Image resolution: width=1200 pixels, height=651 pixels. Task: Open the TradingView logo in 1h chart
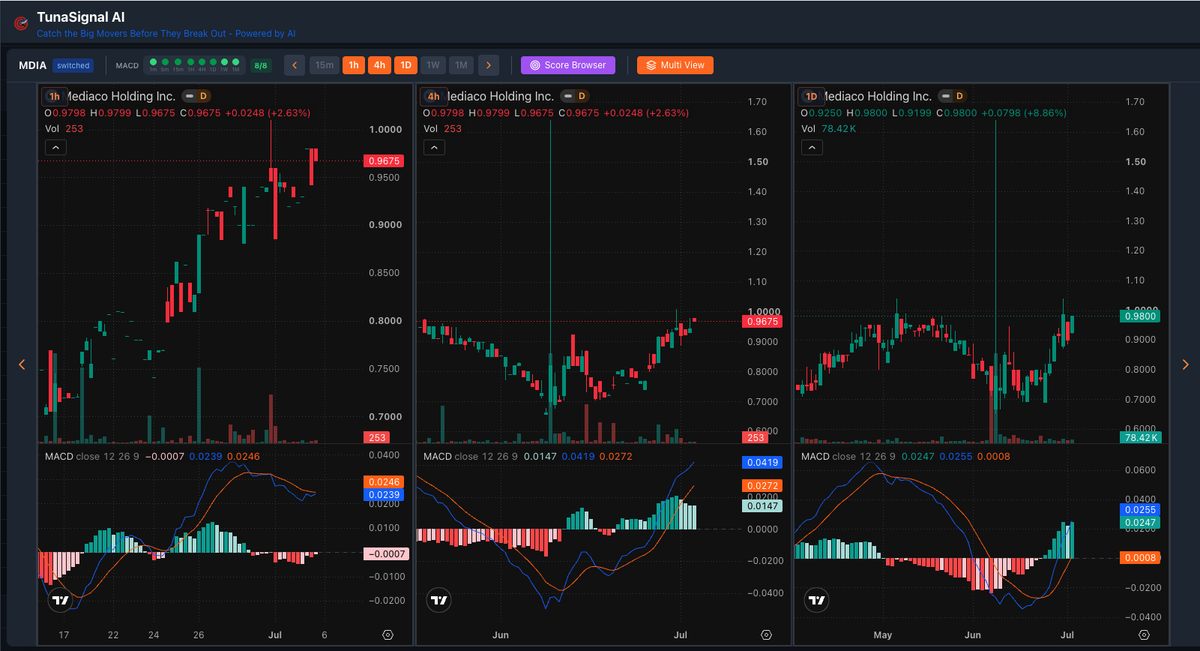[61, 601]
